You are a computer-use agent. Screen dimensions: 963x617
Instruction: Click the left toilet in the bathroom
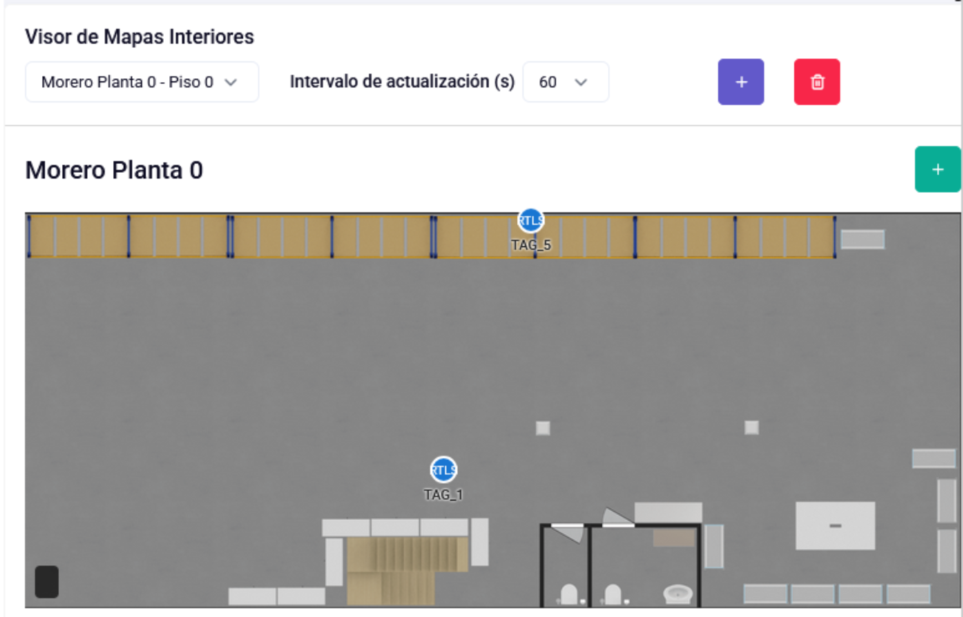(x=569, y=594)
